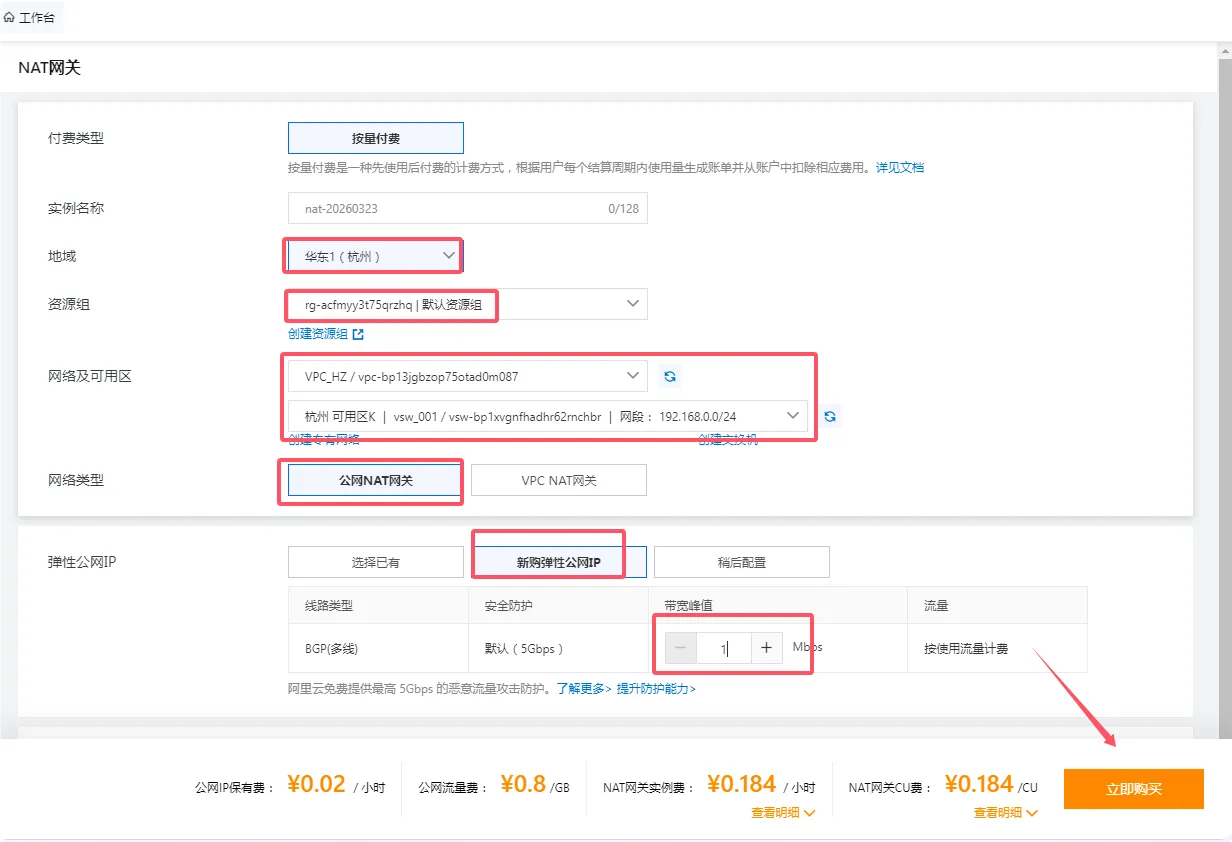1232x842 pixels.
Task: Increase bandwidth peak with the plus stepper
Action: (766, 647)
